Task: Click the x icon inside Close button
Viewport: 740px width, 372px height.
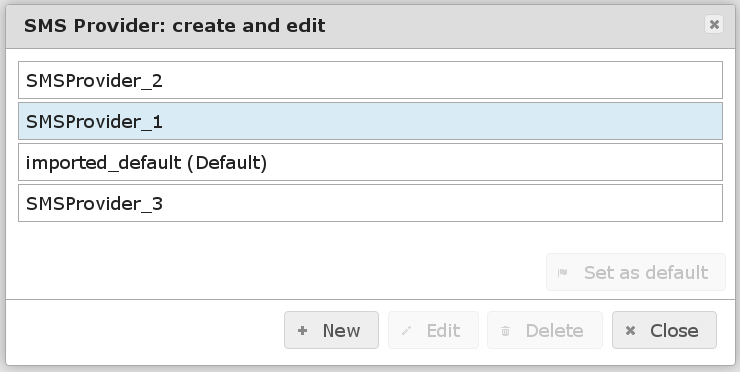Action: [630, 331]
